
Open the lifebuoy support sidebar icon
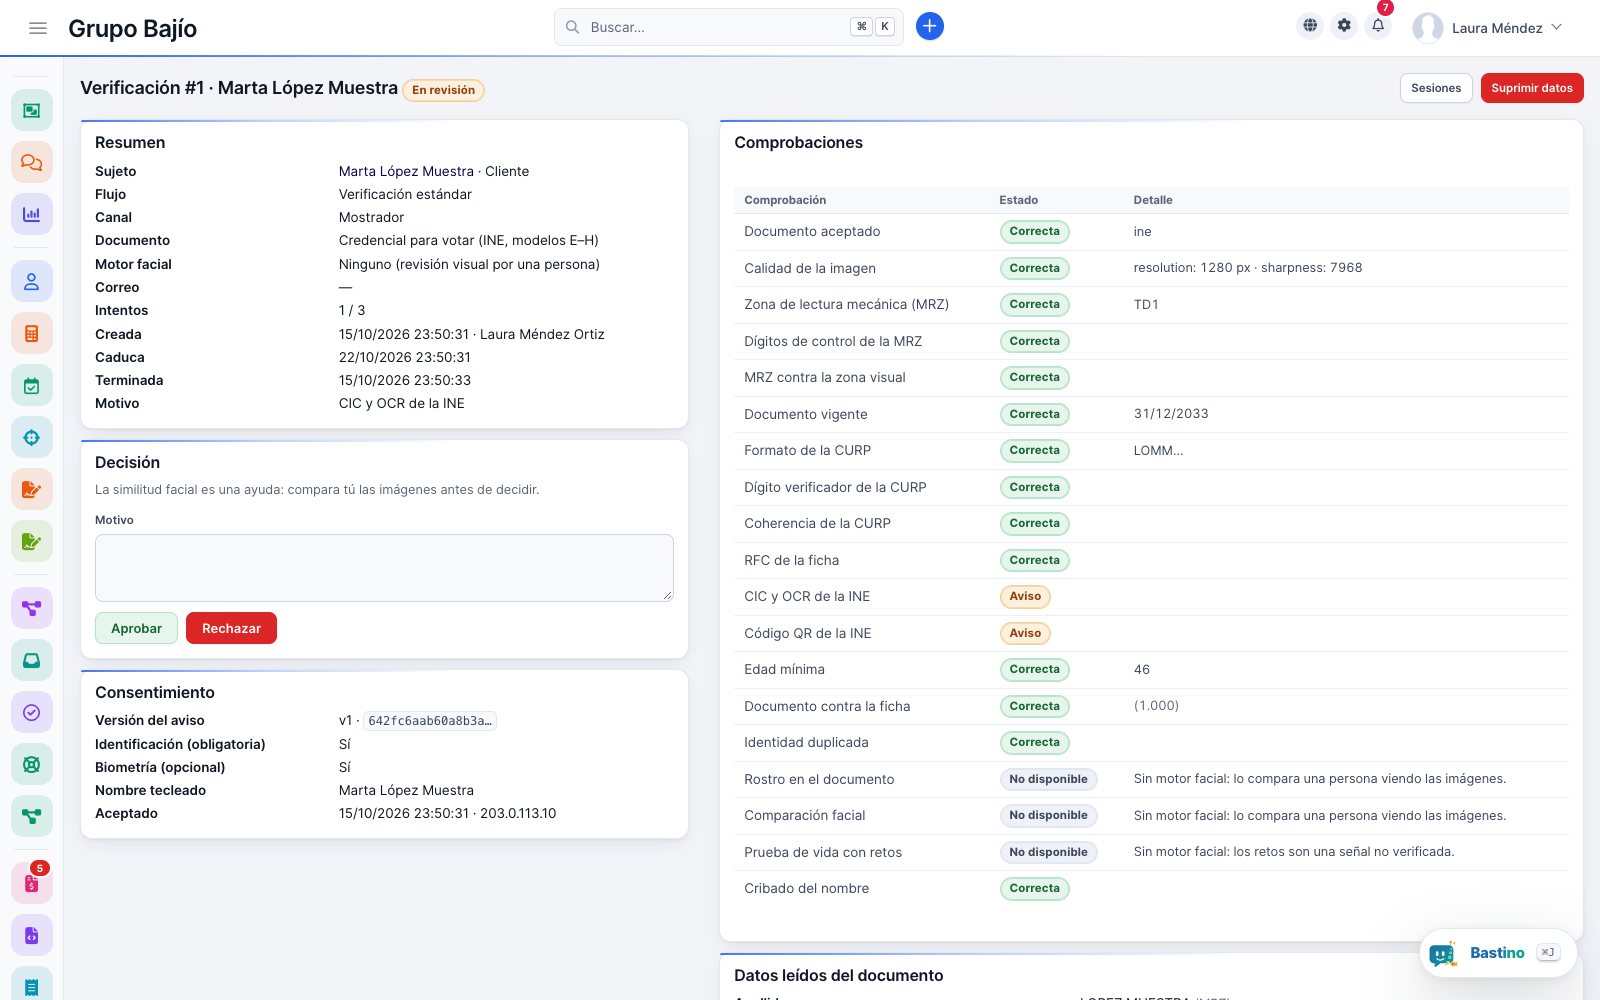[x=32, y=765]
